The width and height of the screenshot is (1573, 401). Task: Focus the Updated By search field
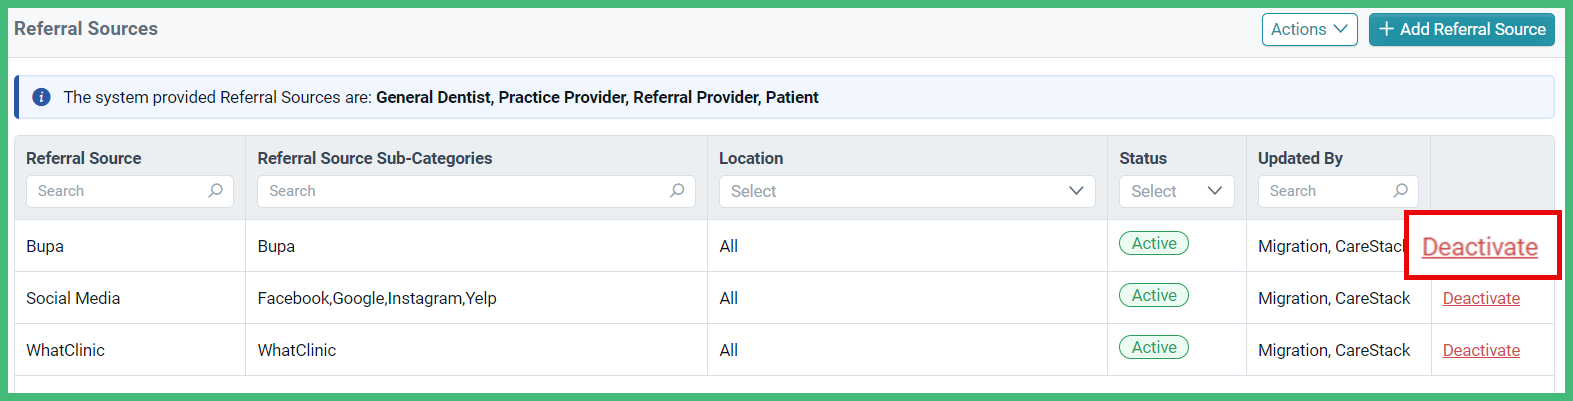1337,191
